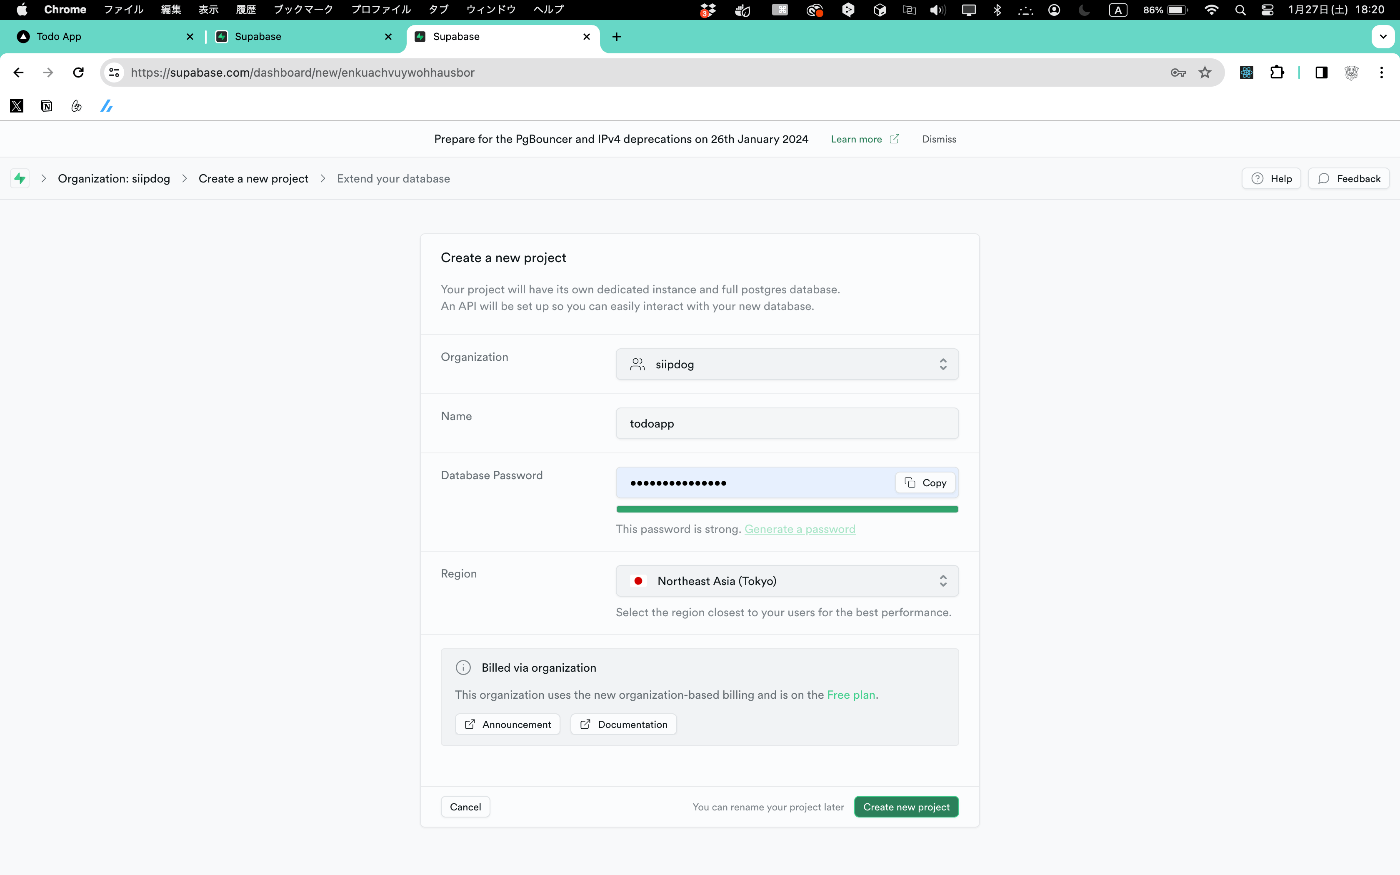Open the ブックマーク menu
The height and width of the screenshot is (875, 1400).
[x=303, y=9]
